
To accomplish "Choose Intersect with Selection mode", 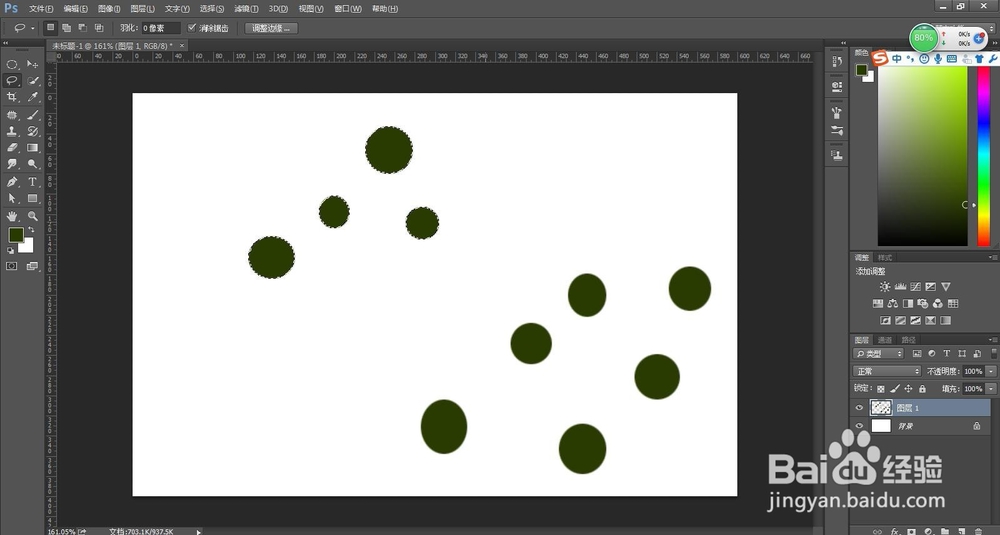I will pos(99,28).
